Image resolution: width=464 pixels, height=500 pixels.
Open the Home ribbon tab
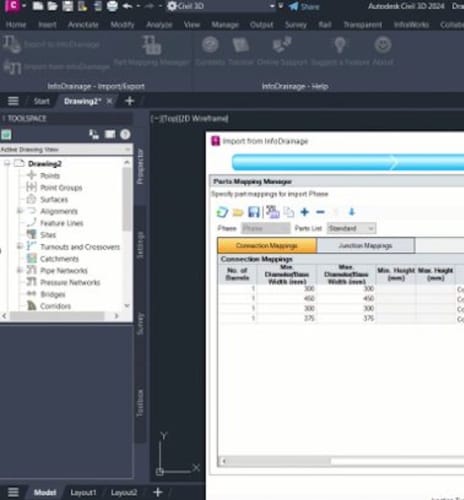pos(16,25)
